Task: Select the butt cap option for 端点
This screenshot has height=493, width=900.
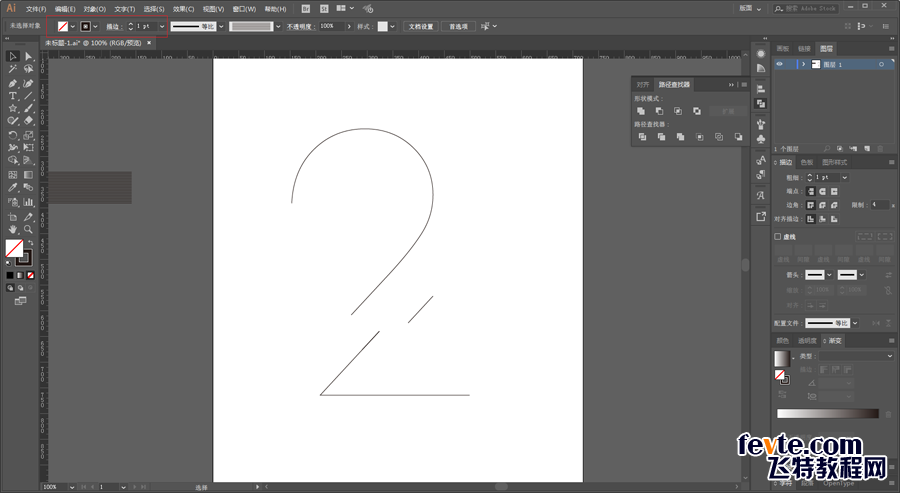Action: 810,191
